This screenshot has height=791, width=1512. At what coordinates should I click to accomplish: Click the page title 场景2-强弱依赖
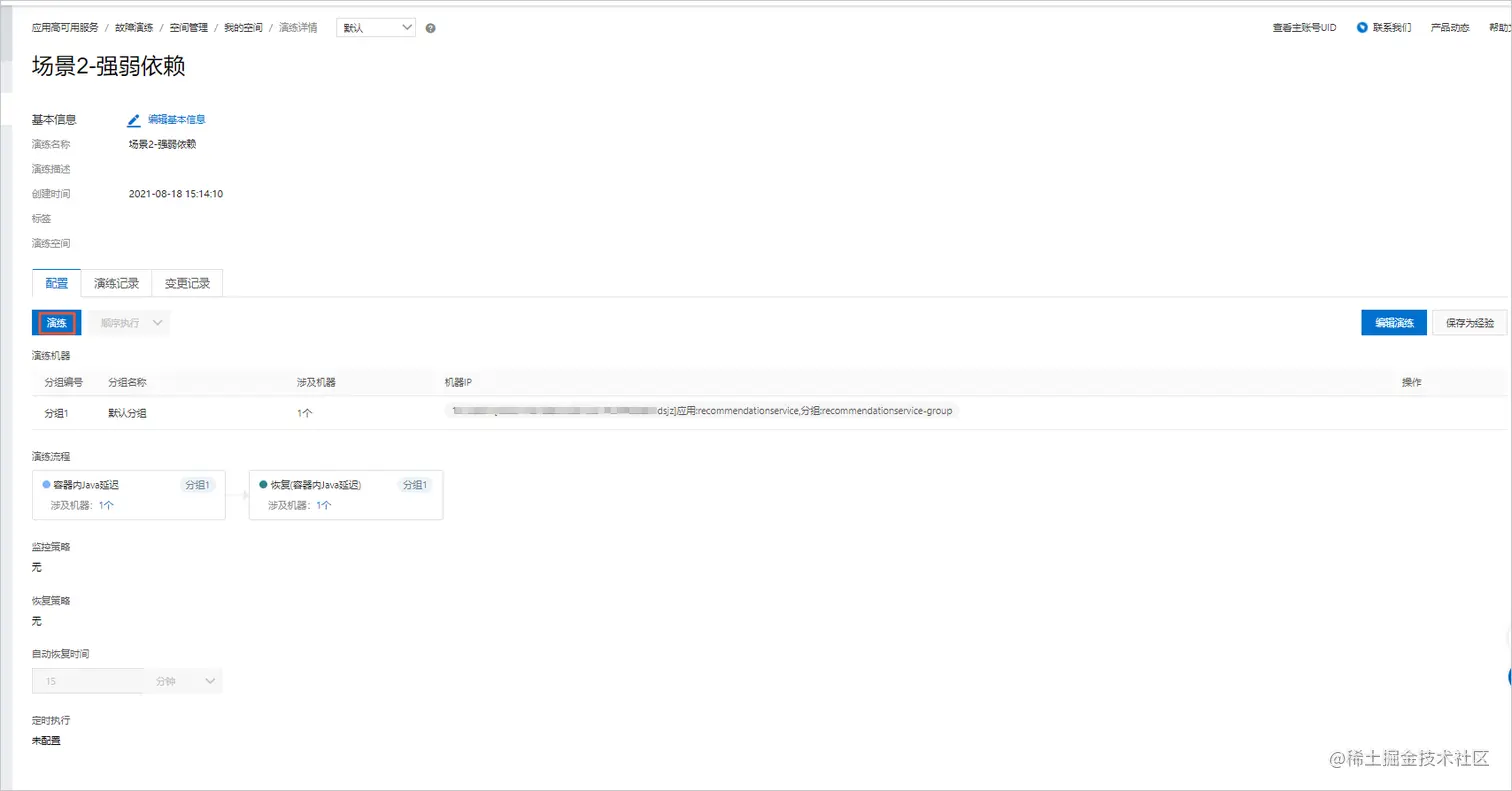point(109,67)
